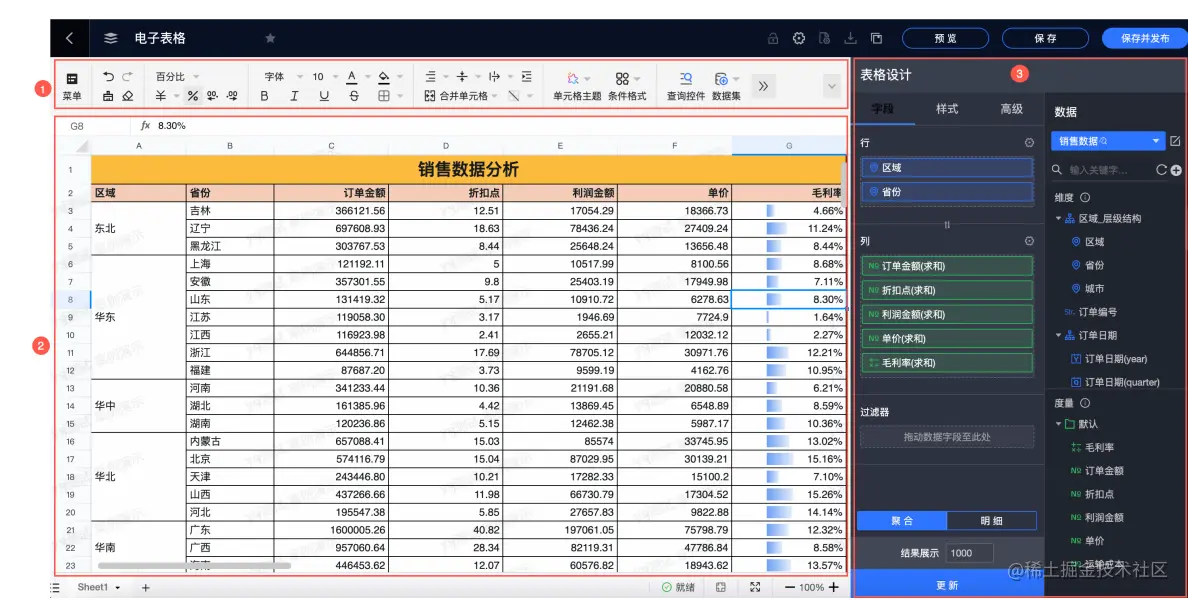1188x600 pixels.
Task: Open the 销售数据 dataset dropdown
Action: coord(1107,141)
